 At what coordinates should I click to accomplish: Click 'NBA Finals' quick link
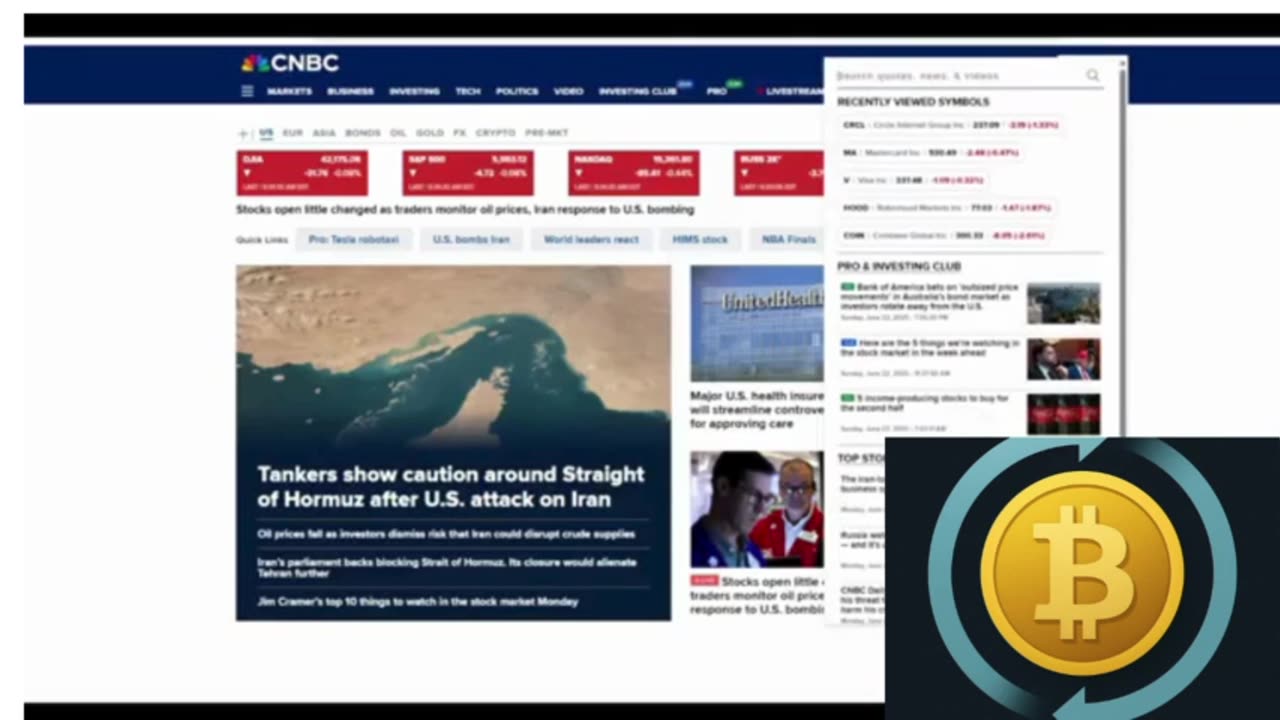[x=789, y=240]
